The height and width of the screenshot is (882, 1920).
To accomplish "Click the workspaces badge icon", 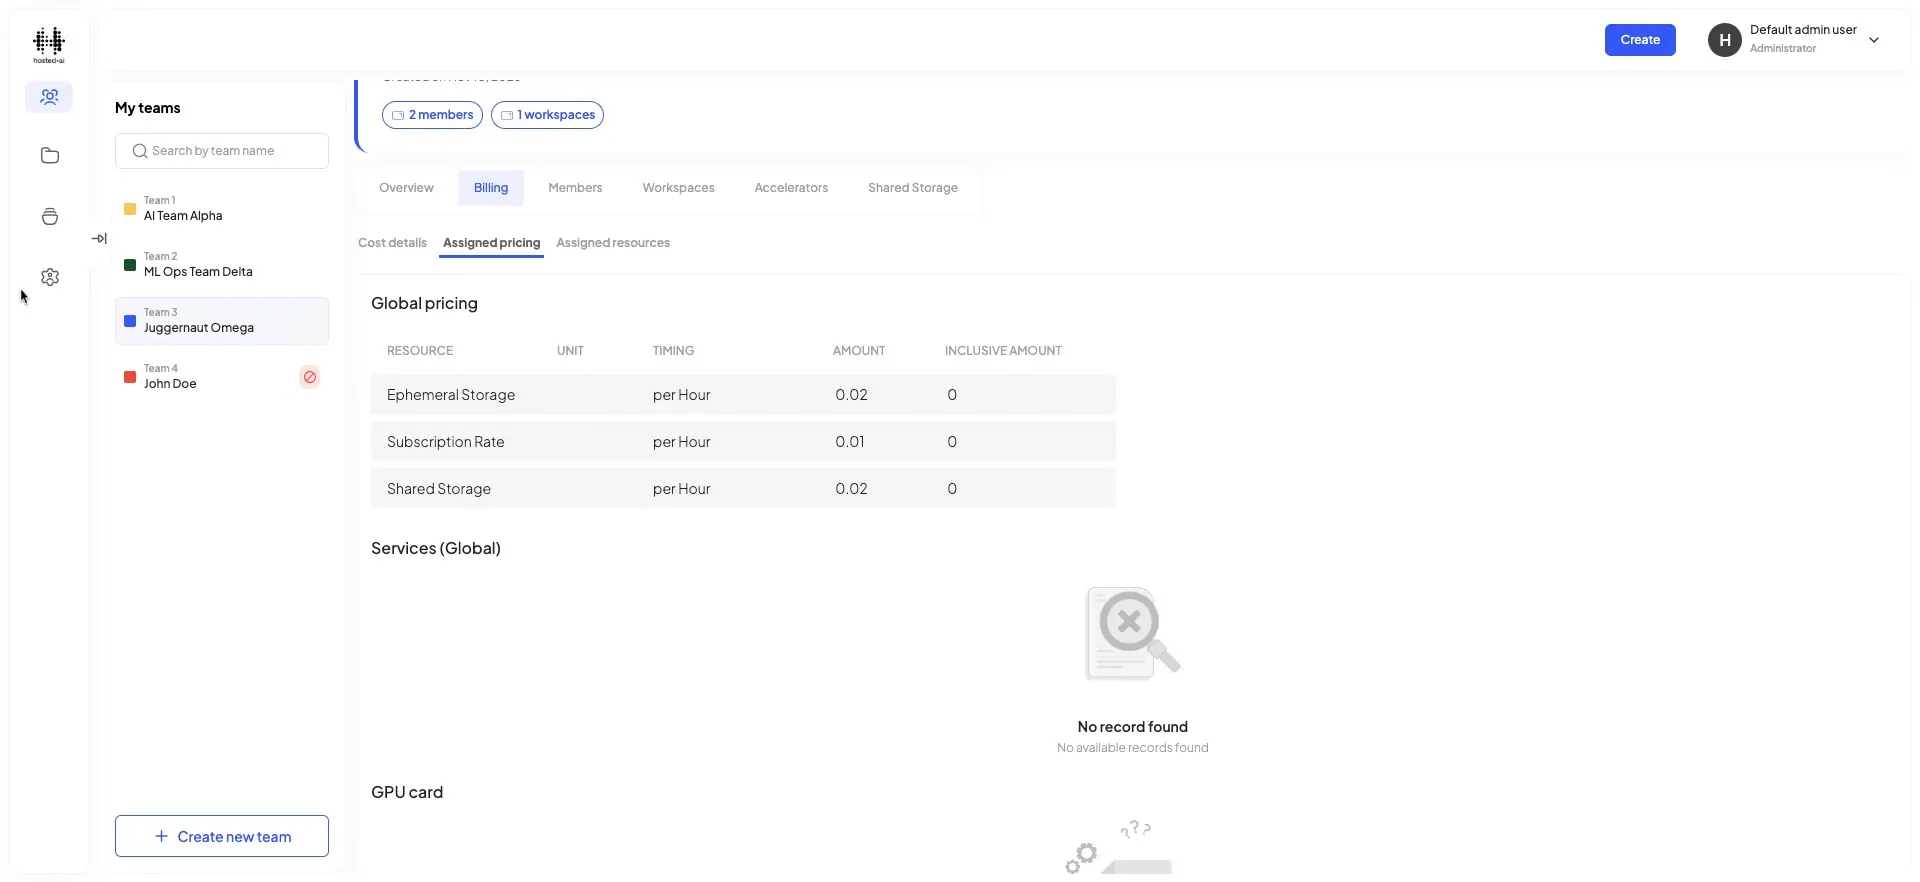I will point(507,115).
